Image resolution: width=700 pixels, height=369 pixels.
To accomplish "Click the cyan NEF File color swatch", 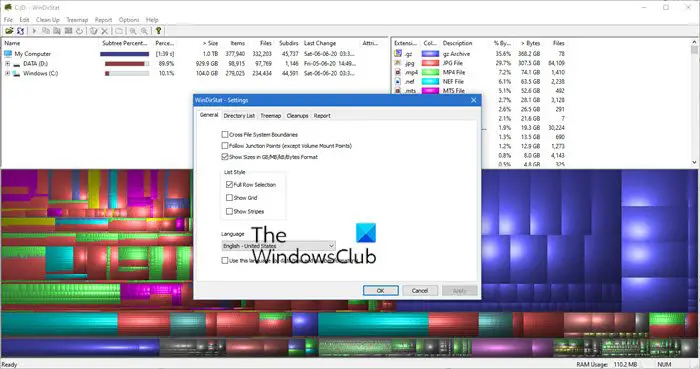I will [x=430, y=81].
